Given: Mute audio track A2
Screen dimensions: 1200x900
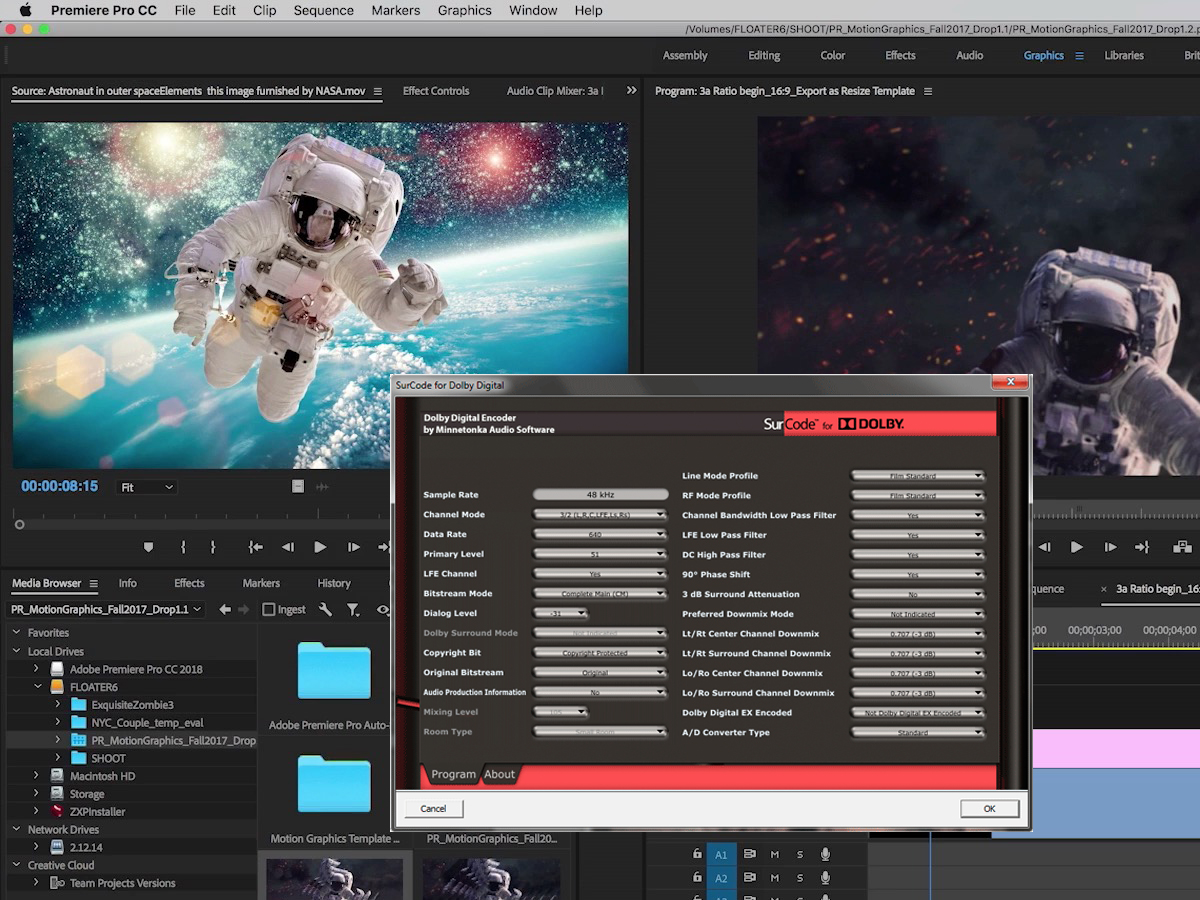Looking at the screenshot, I should click(775, 878).
